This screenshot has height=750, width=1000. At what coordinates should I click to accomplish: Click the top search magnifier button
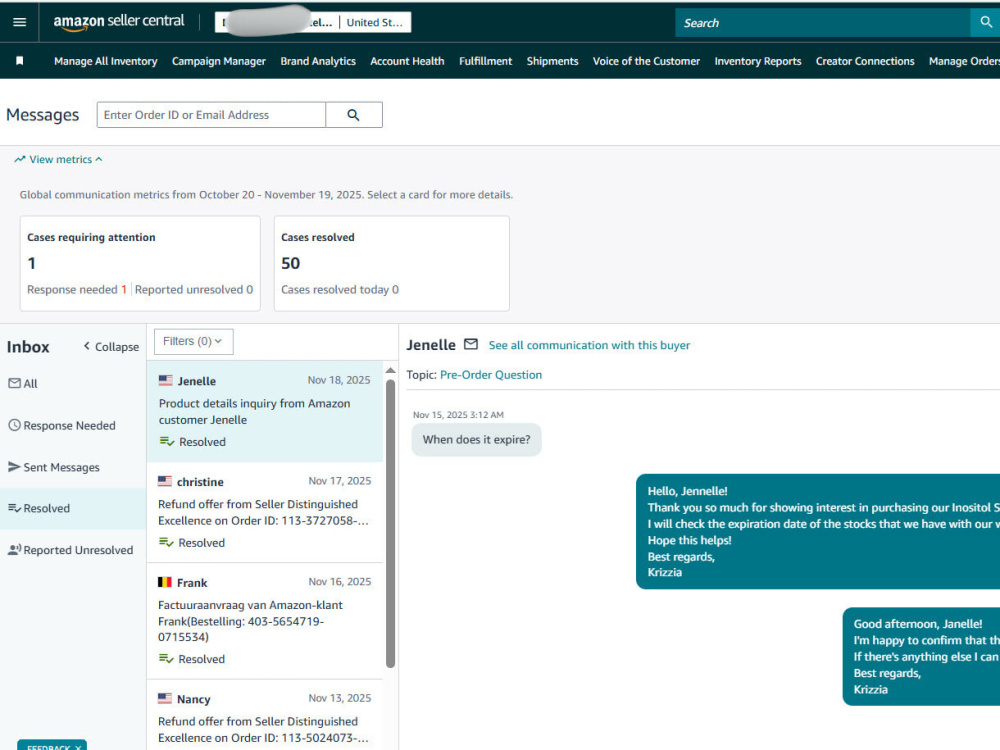pos(985,22)
